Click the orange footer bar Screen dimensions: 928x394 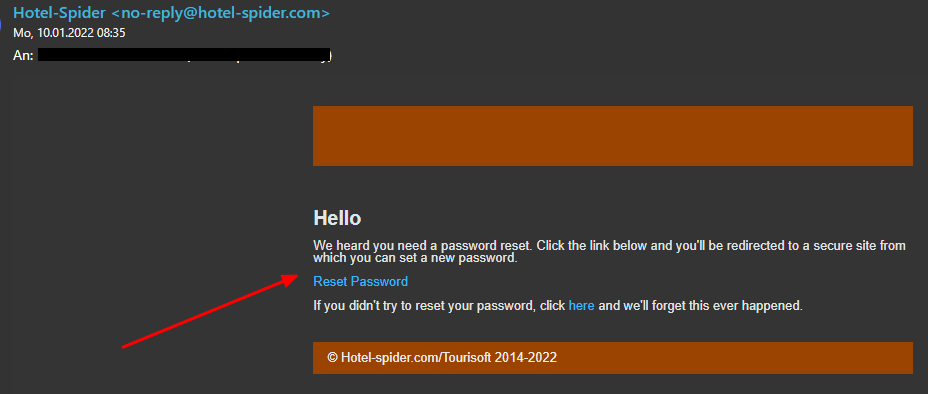tap(613, 358)
